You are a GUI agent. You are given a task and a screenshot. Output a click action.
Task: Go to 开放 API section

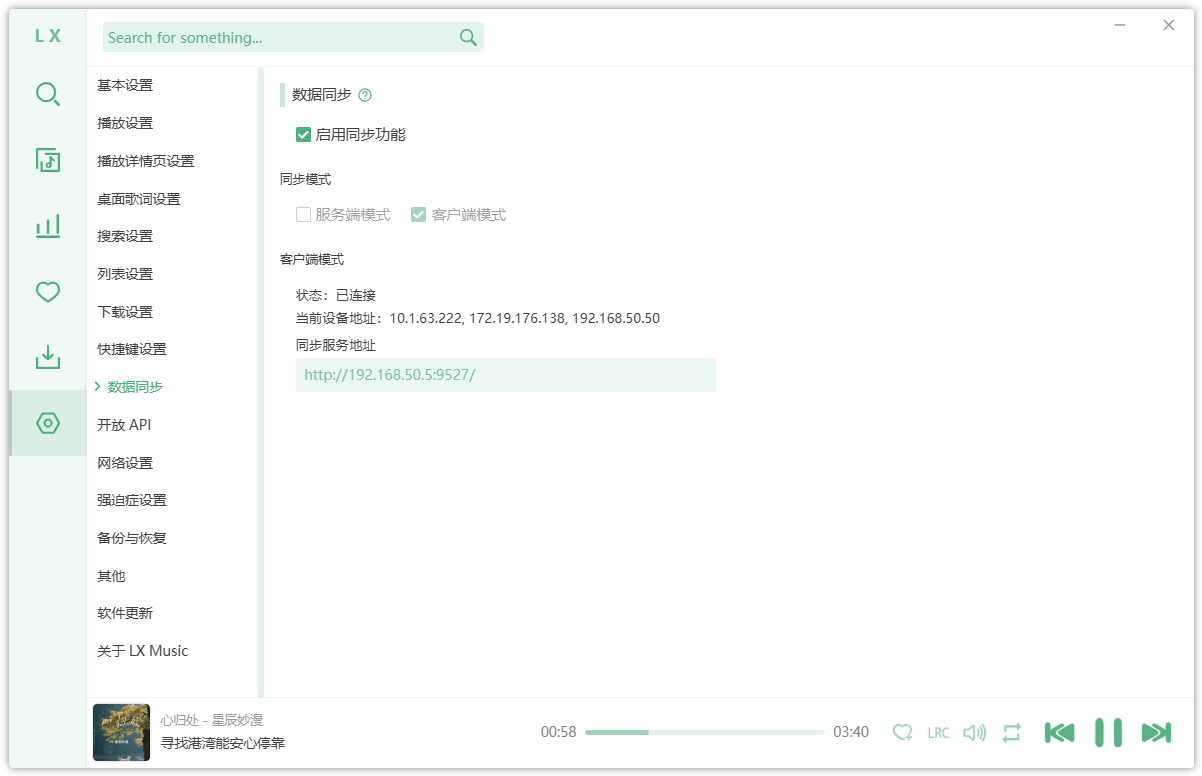(124, 425)
